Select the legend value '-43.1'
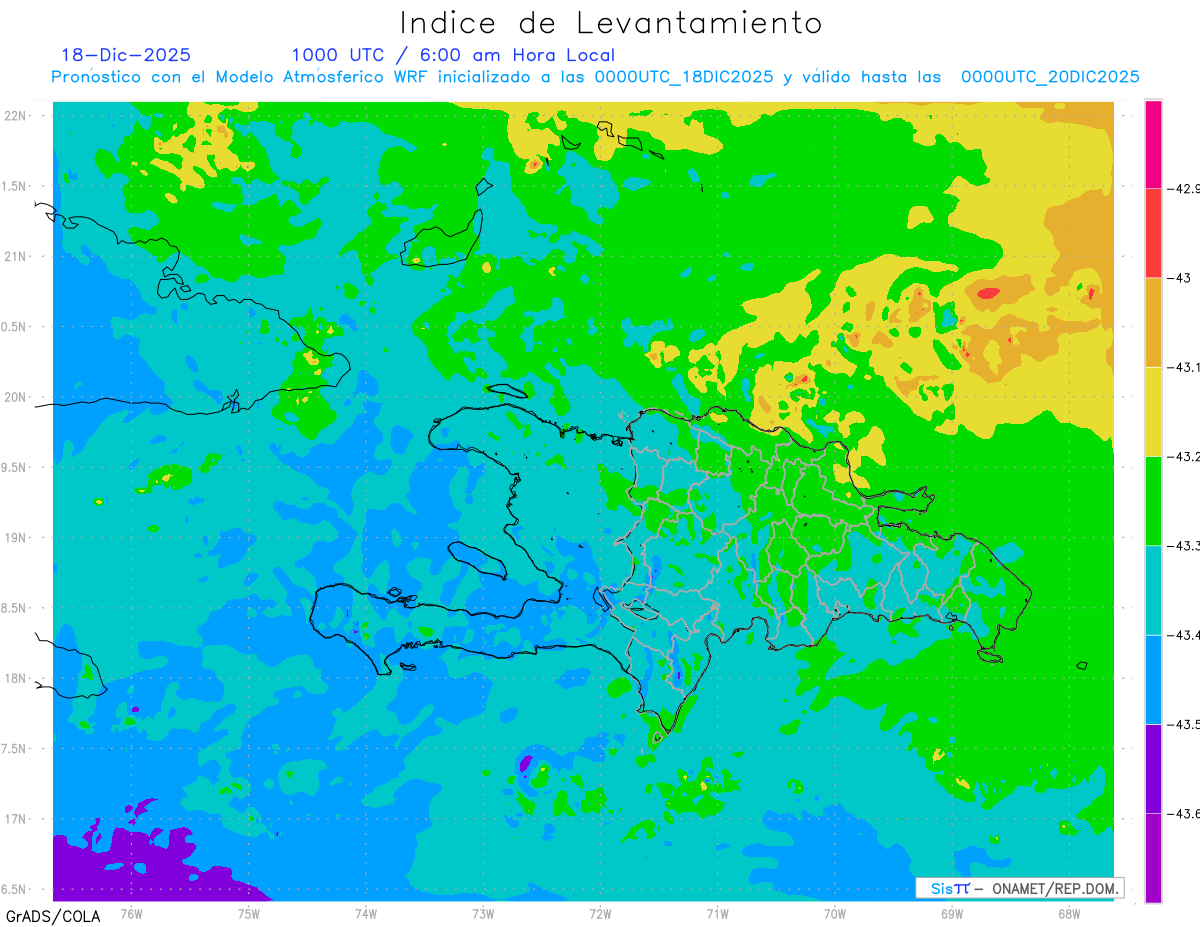1200x927 pixels. [x=1183, y=367]
